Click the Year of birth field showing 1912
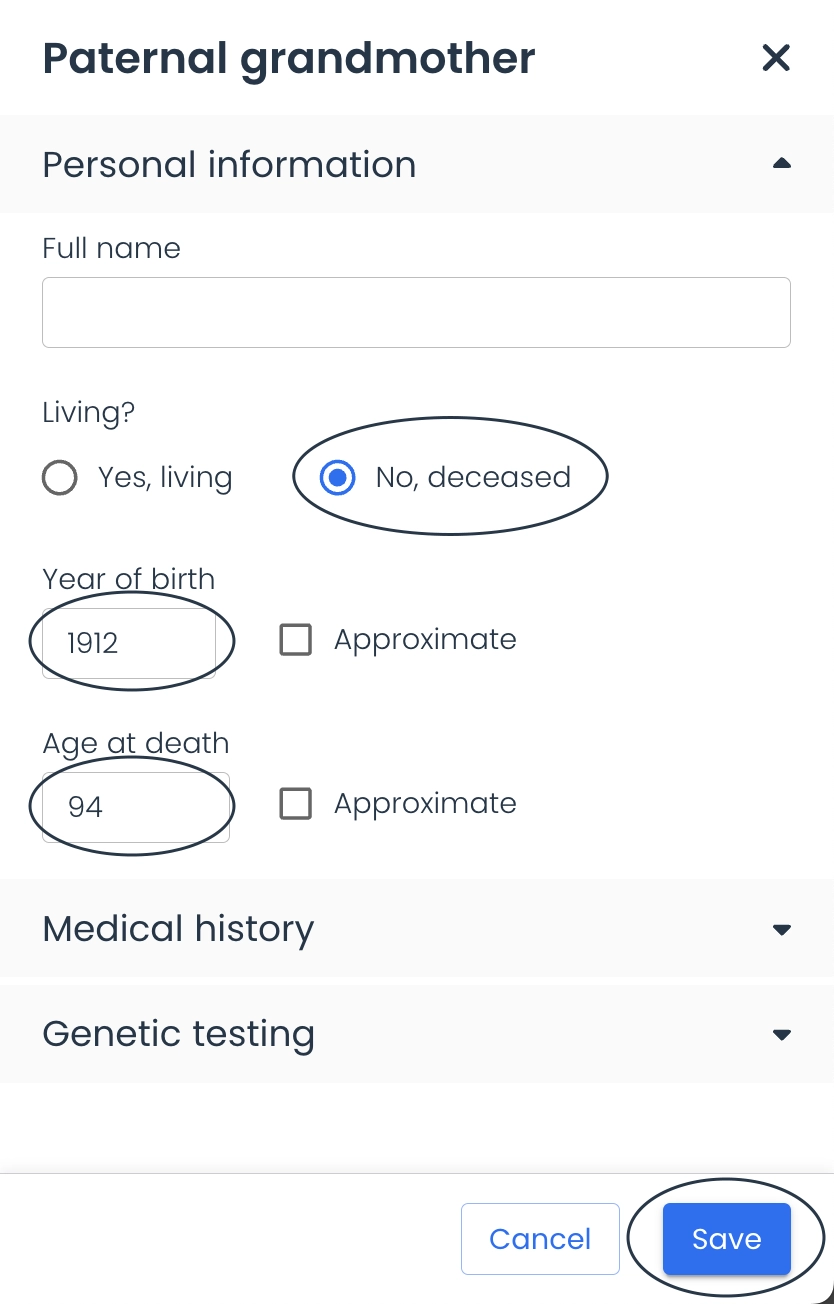The height and width of the screenshot is (1304, 834). tap(129, 643)
